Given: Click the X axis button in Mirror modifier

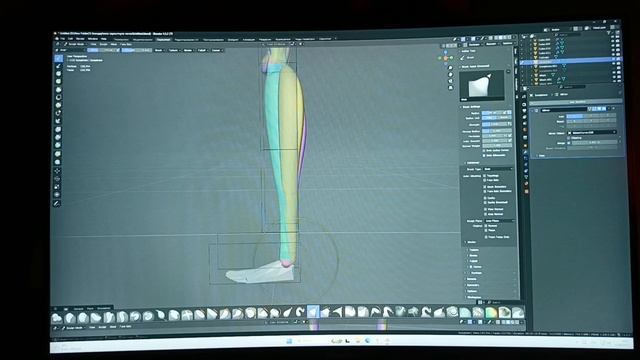Looking at the screenshot, I should 575,116.
